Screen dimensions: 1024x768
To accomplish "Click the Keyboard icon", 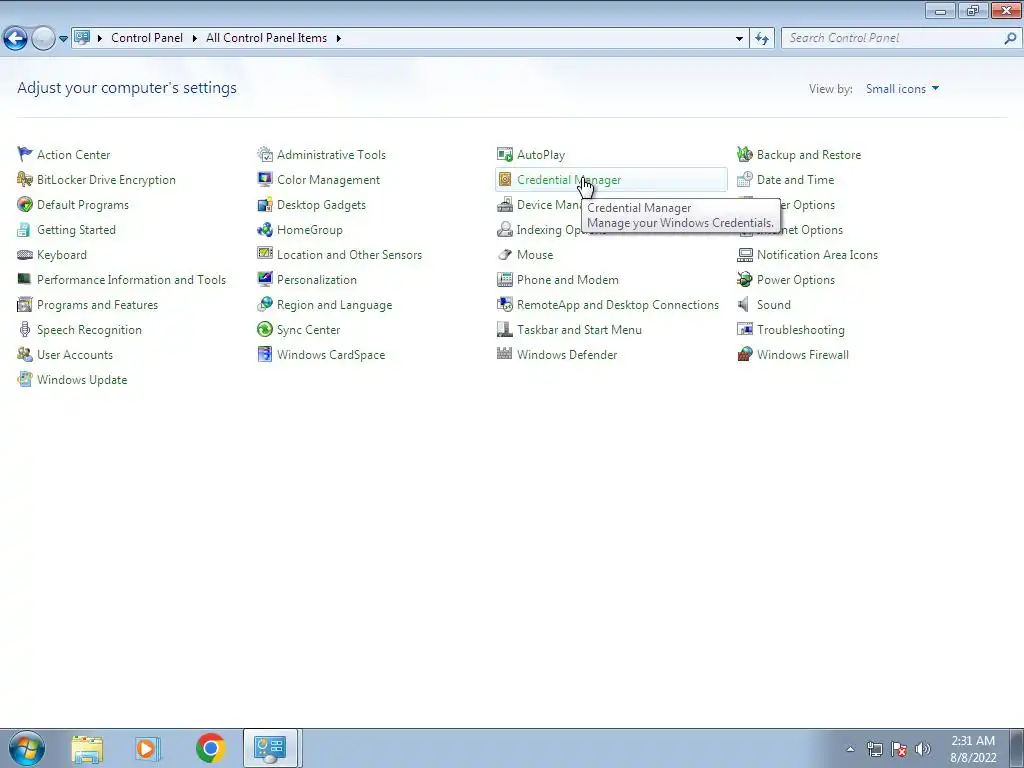I will [x=25, y=255].
